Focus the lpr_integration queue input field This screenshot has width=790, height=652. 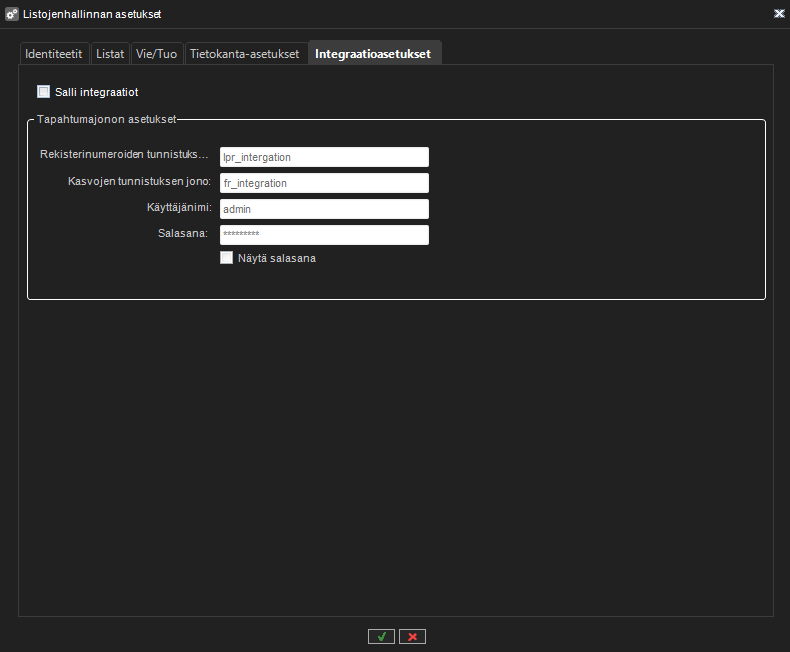[324, 157]
